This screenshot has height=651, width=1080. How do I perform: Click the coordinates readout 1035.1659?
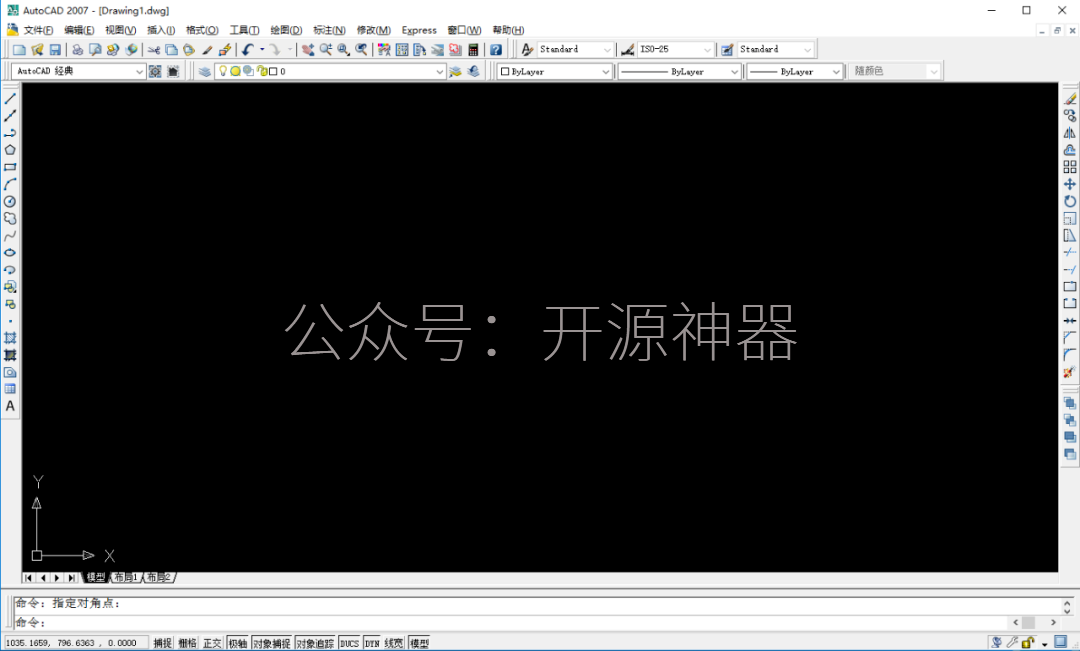click(74, 643)
